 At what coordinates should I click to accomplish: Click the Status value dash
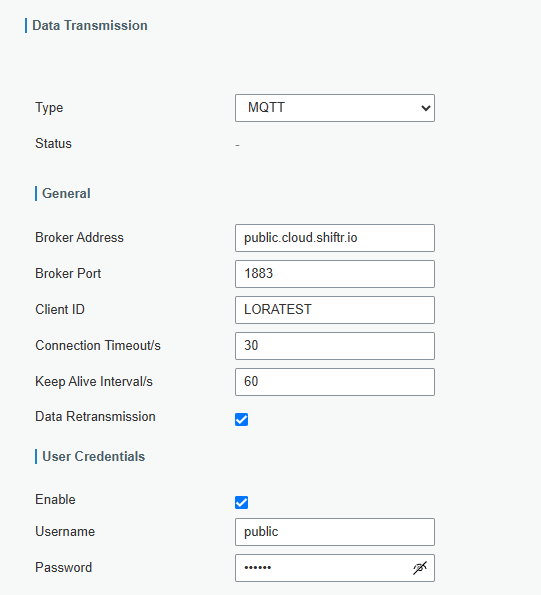[x=237, y=145]
